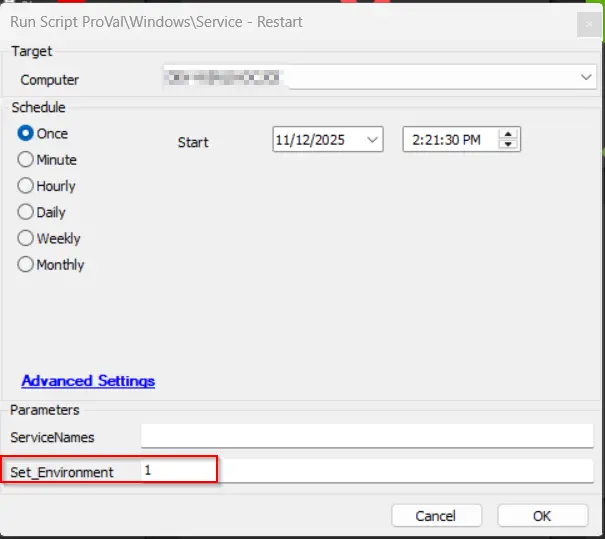The width and height of the screenshot is (605, 539).
Task: Increase start time with up arrow
Action: pyautogui.click(x=509, y=135)
